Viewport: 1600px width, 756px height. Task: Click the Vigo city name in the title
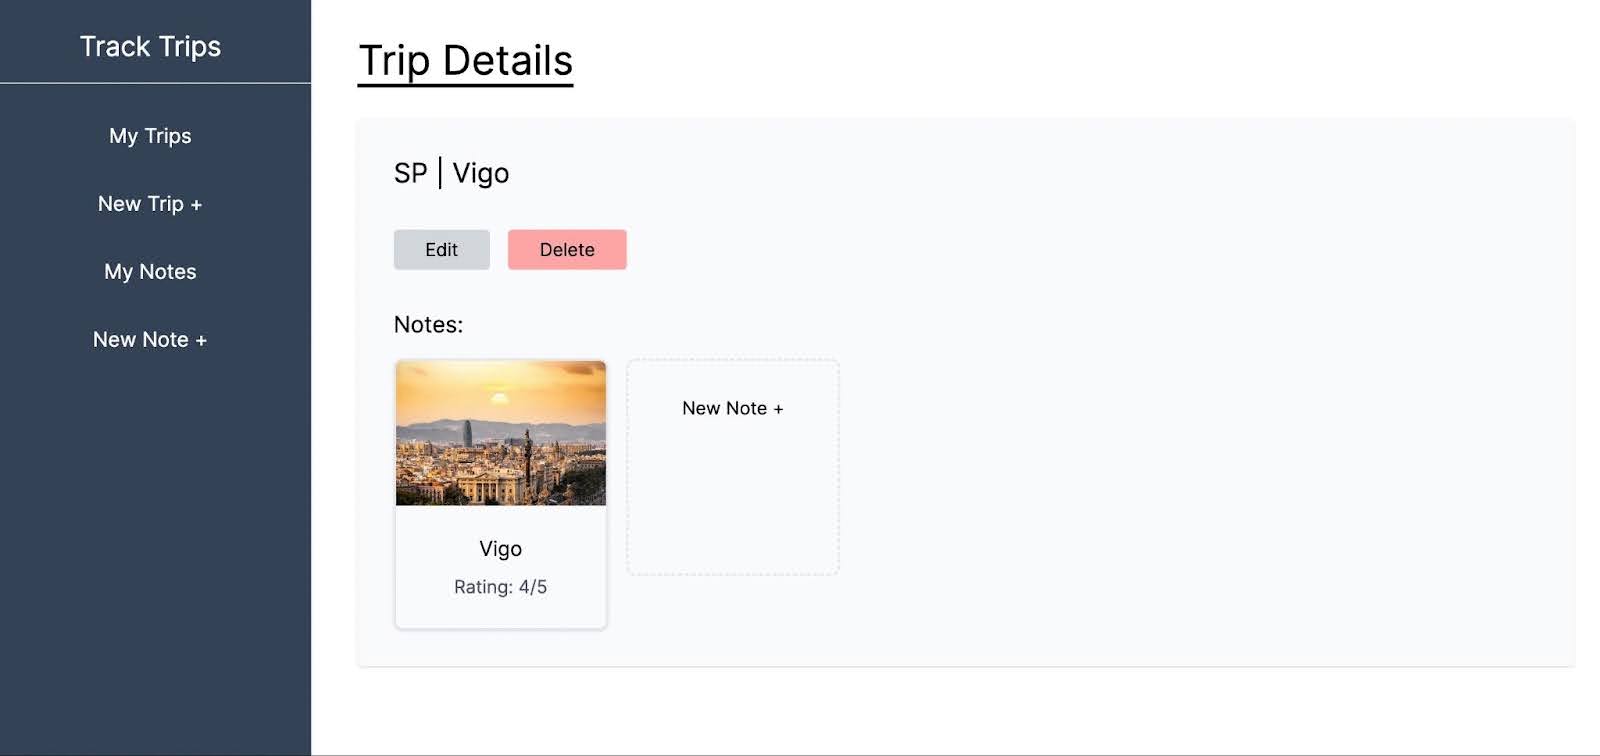(x=481, y=174)
